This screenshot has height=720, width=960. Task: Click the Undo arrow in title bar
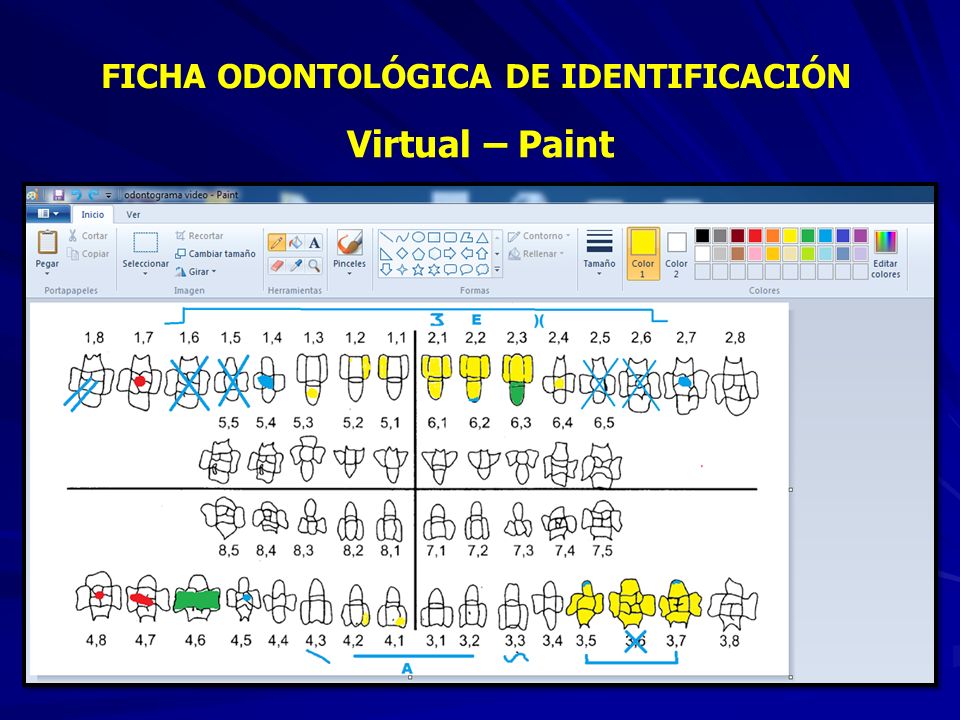point(77,195)
